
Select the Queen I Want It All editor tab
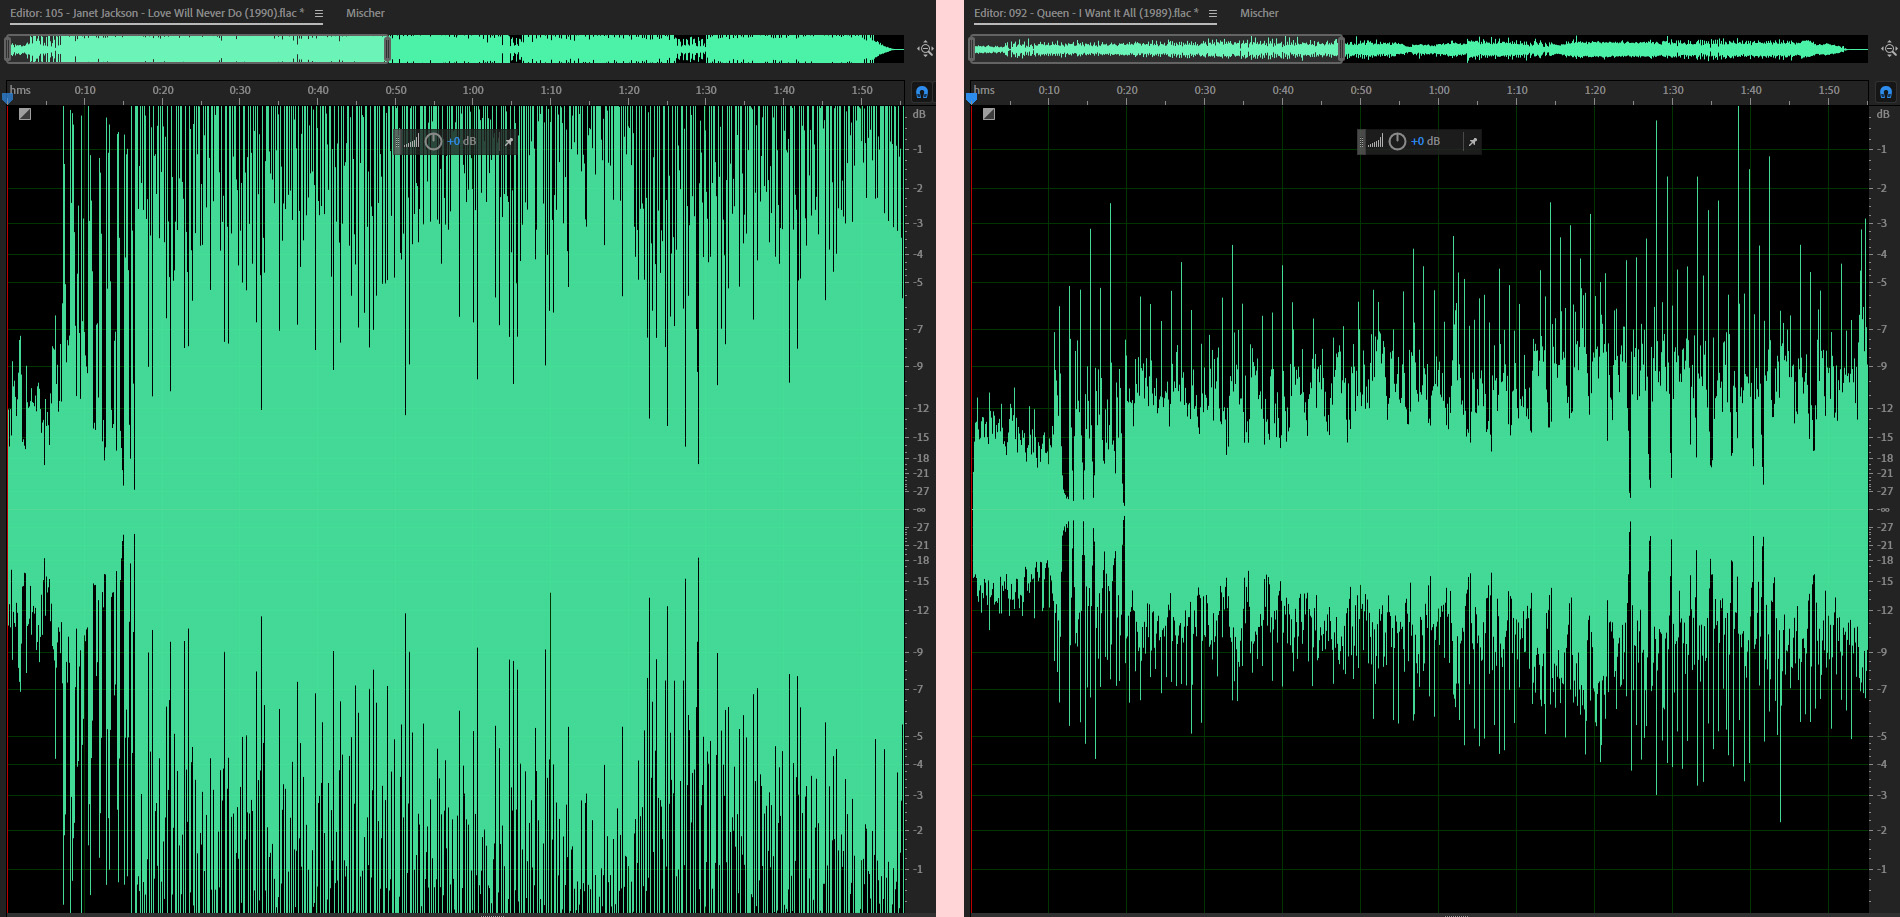[x=1086, y=13]
